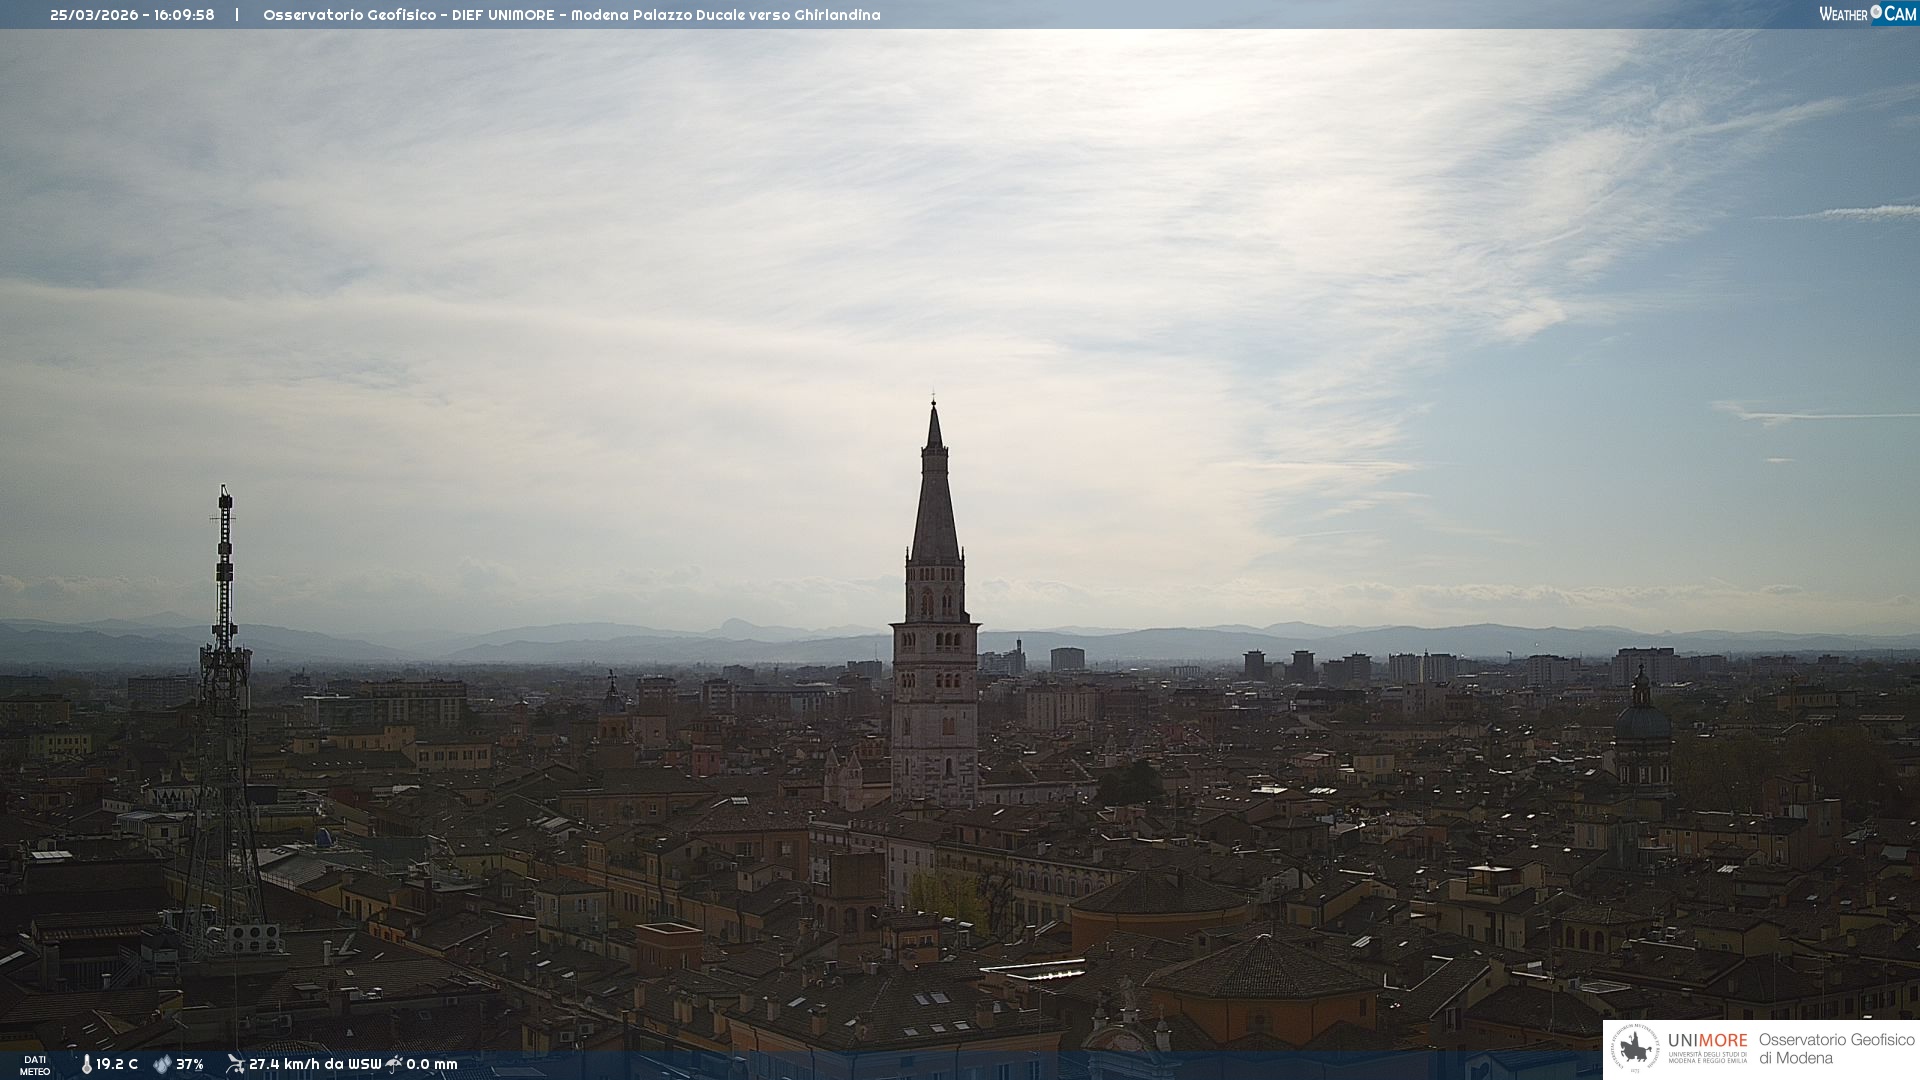The width and height of the screenshot is (1920, 1080).
Task: Click the date 25/03/2026 in header
Action: tap(94, 15)
